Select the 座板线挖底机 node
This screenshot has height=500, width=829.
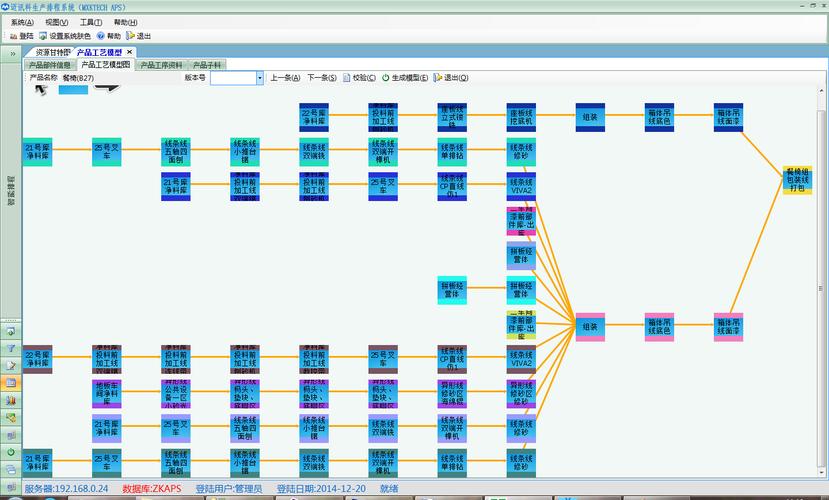(521, 117)
